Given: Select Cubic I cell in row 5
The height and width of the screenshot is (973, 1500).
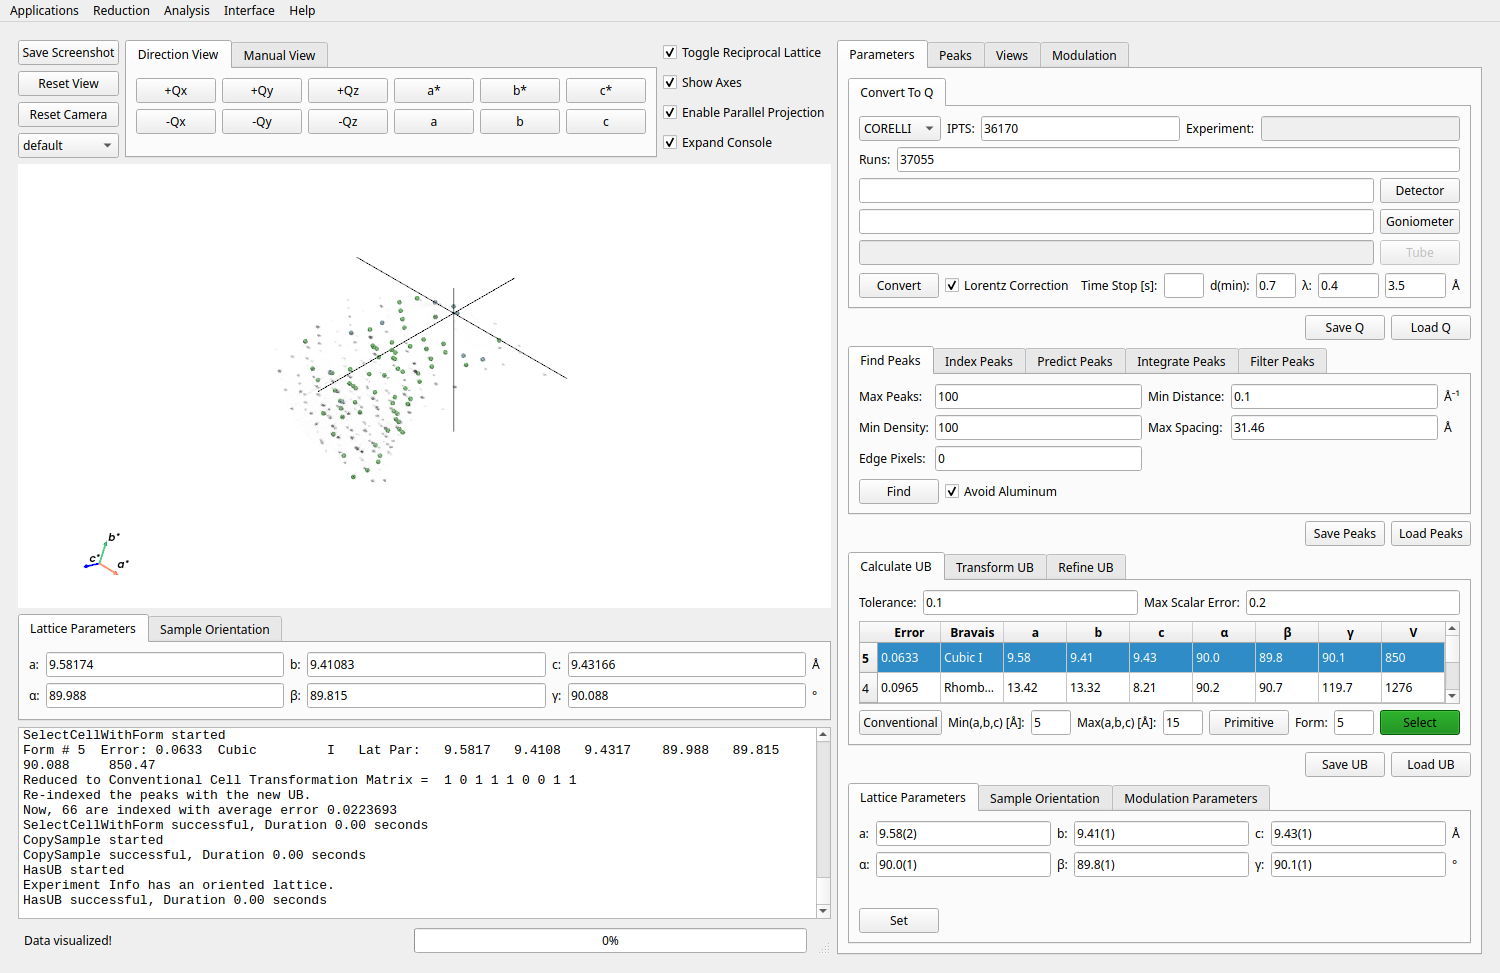Looking at the screenshot, I should click(972, 658).
